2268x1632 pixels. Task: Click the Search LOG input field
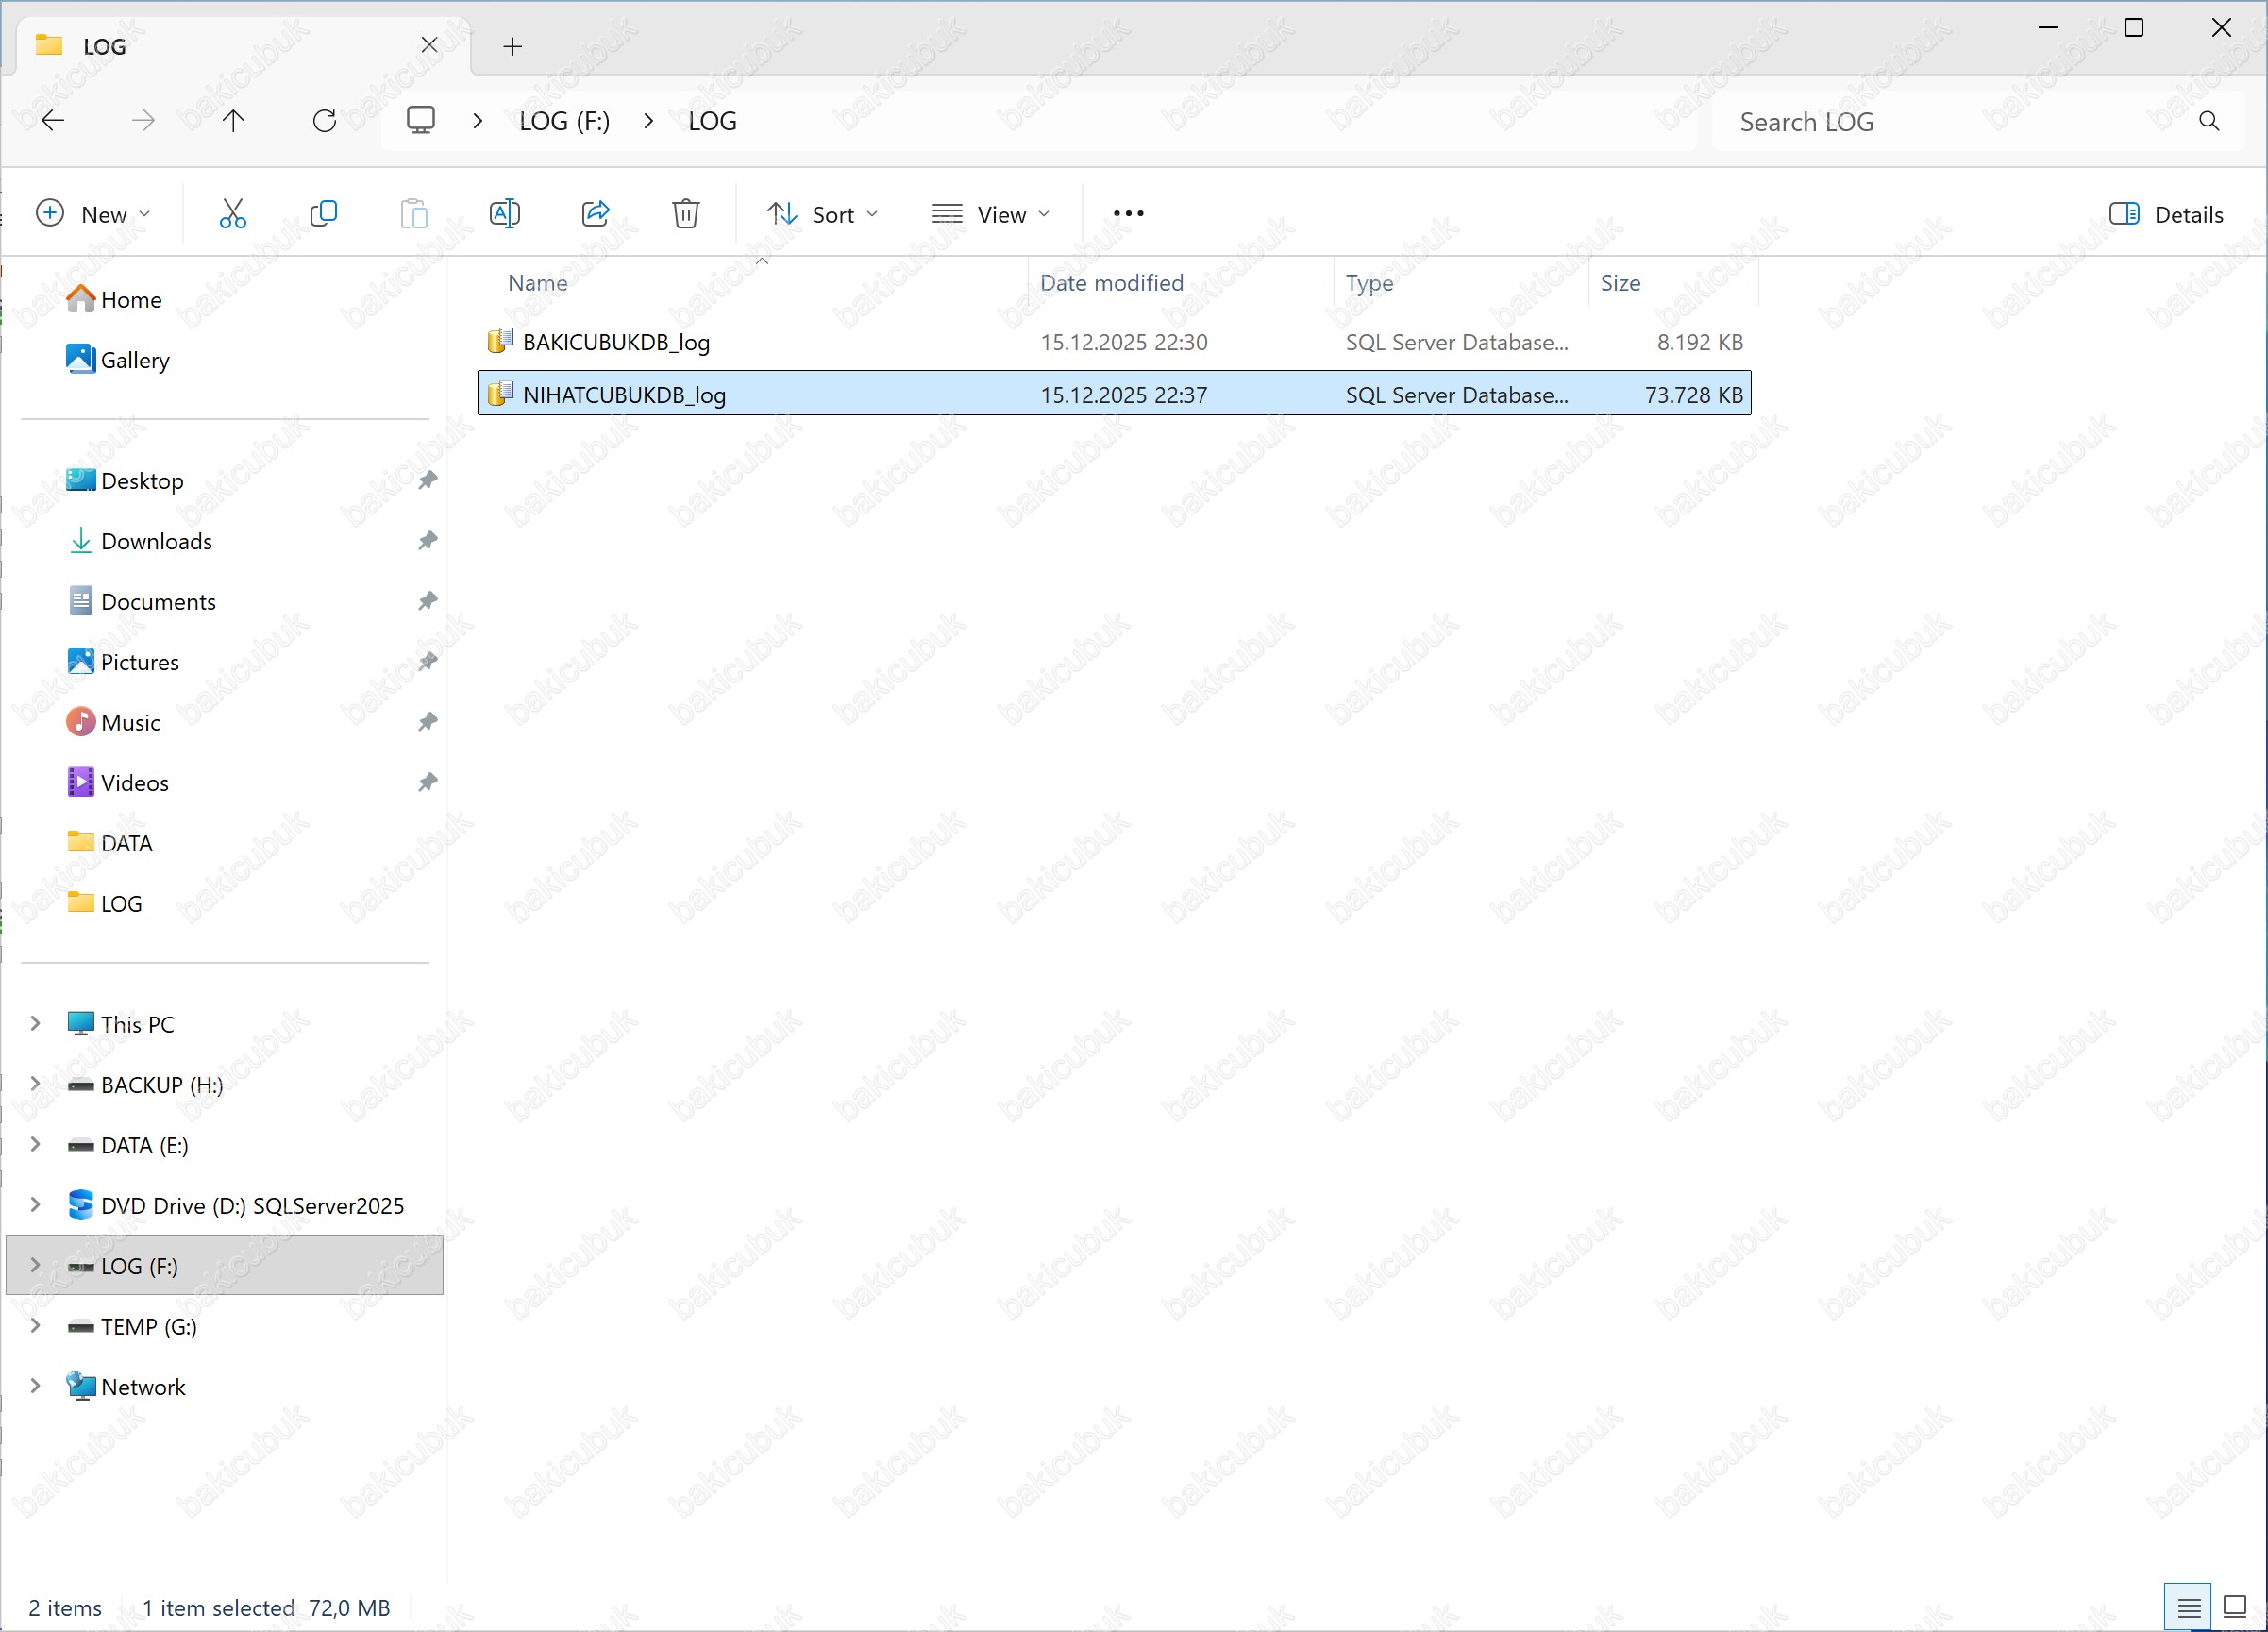pos(1960,121)
